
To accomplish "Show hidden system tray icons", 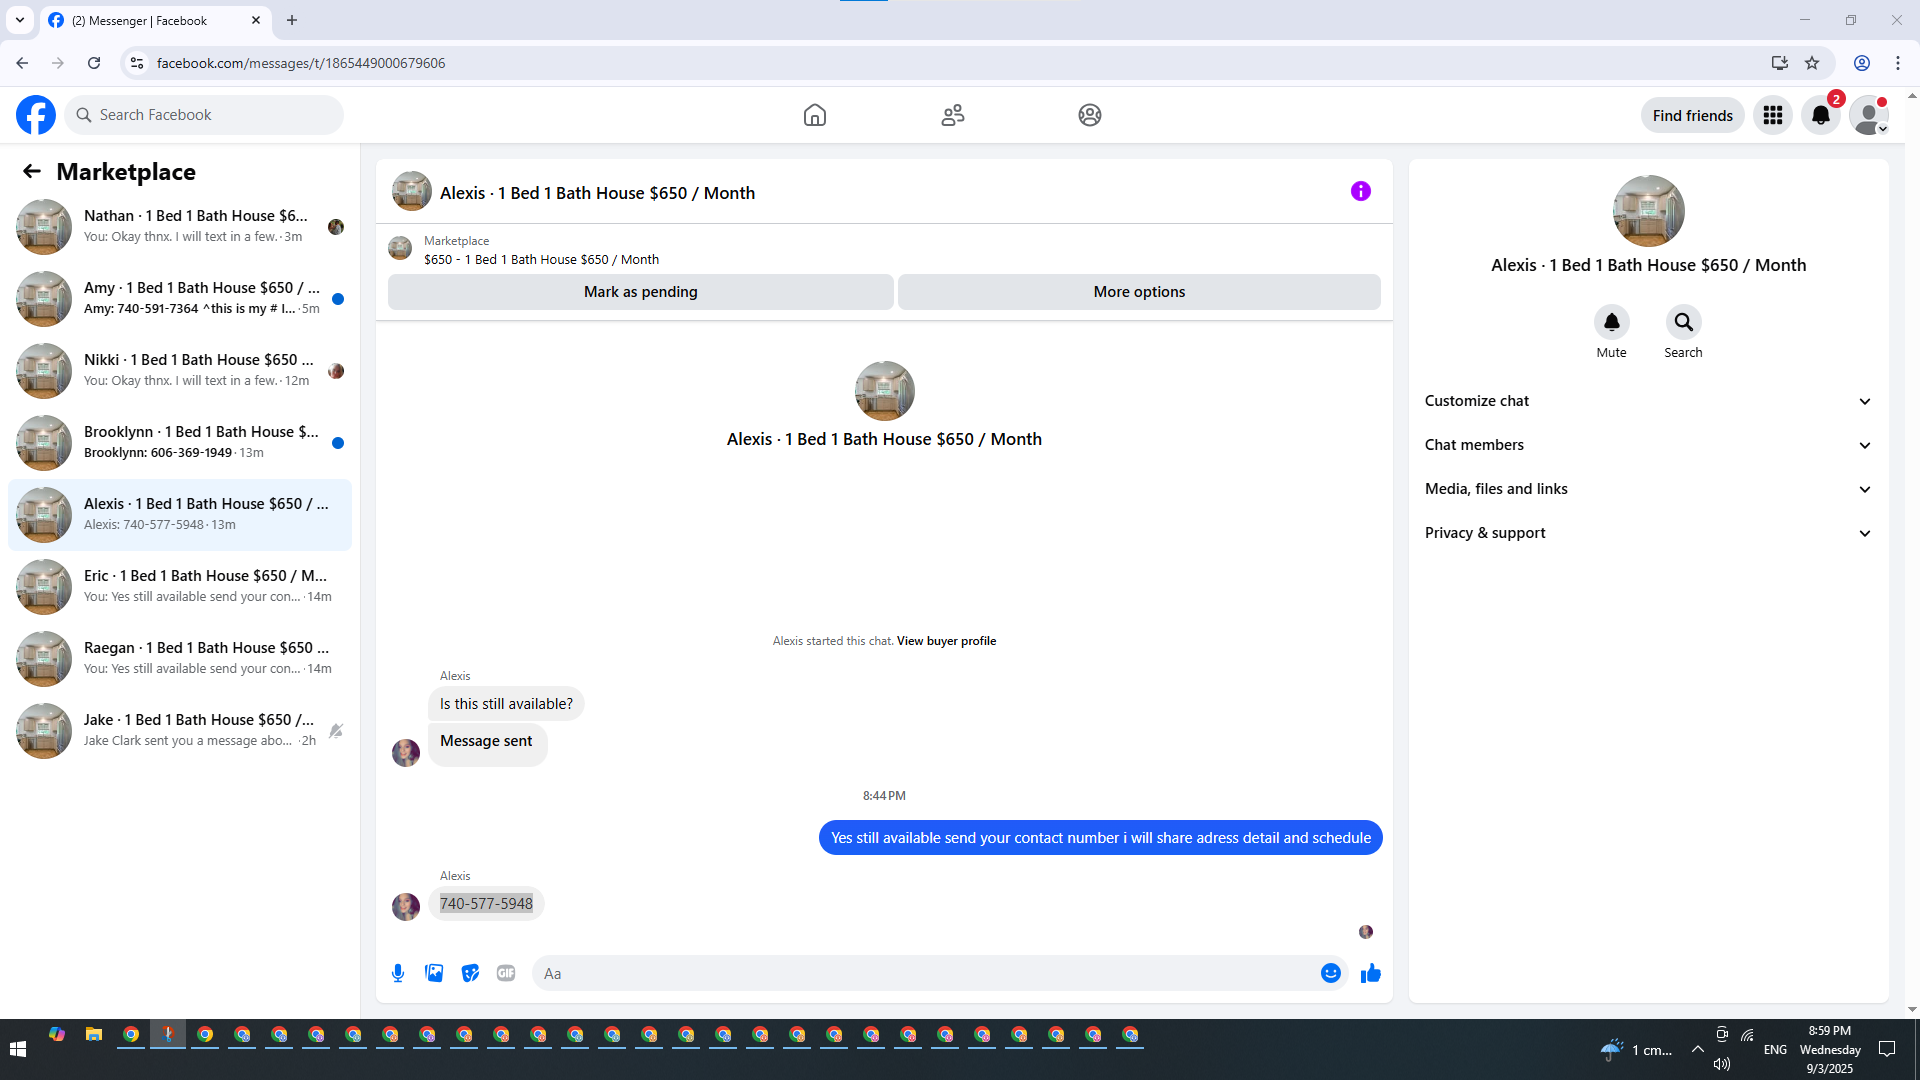I will coord(1698,1049).
